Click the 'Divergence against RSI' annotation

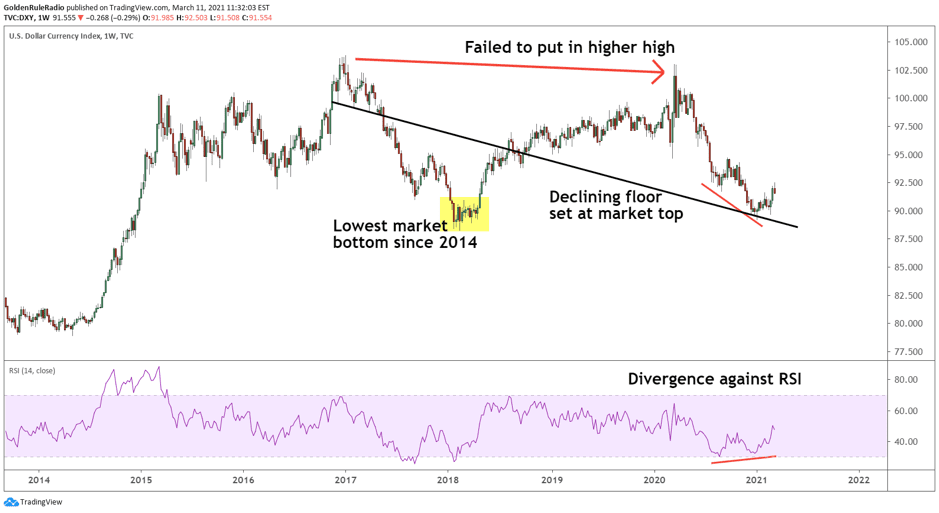(x=716, y=379)
